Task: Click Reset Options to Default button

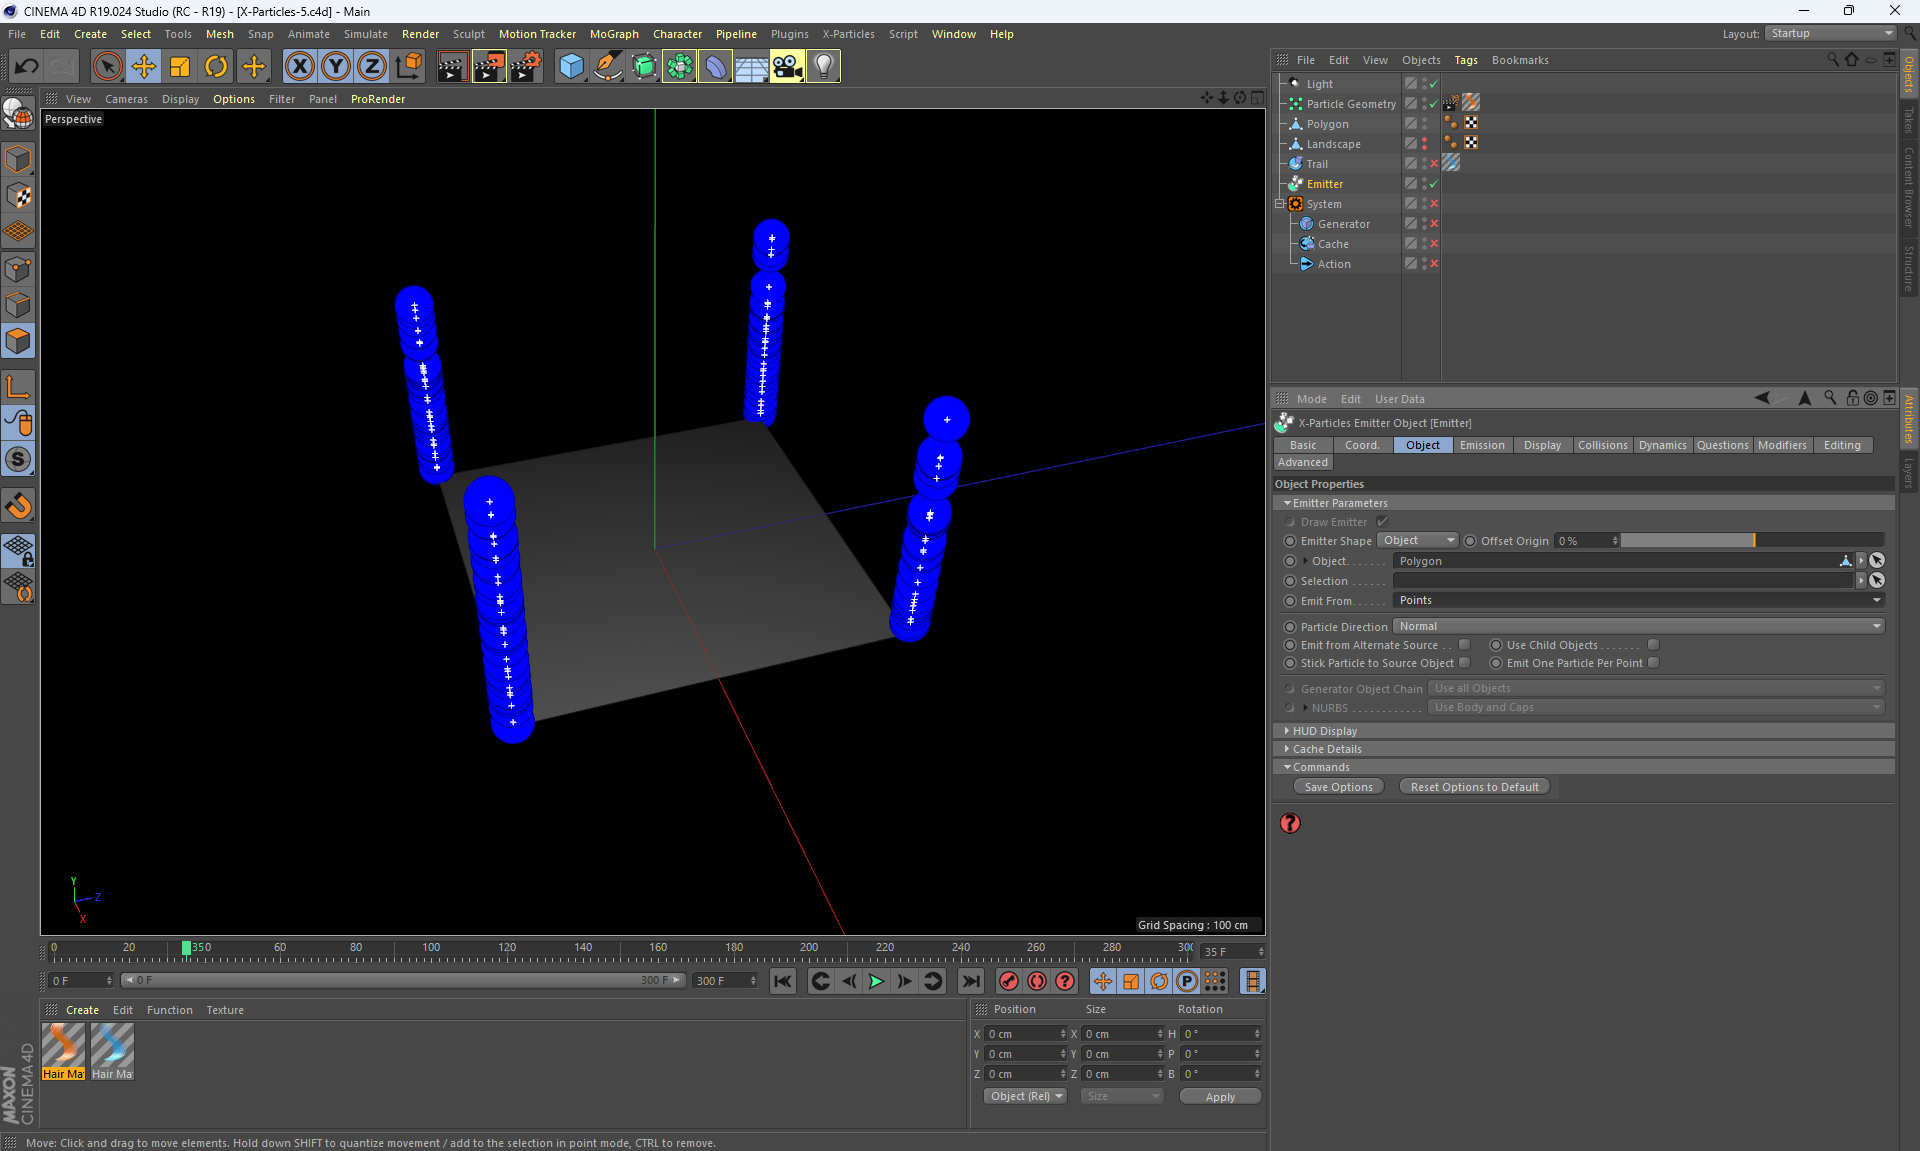Action: click(x=1474, y=787)
